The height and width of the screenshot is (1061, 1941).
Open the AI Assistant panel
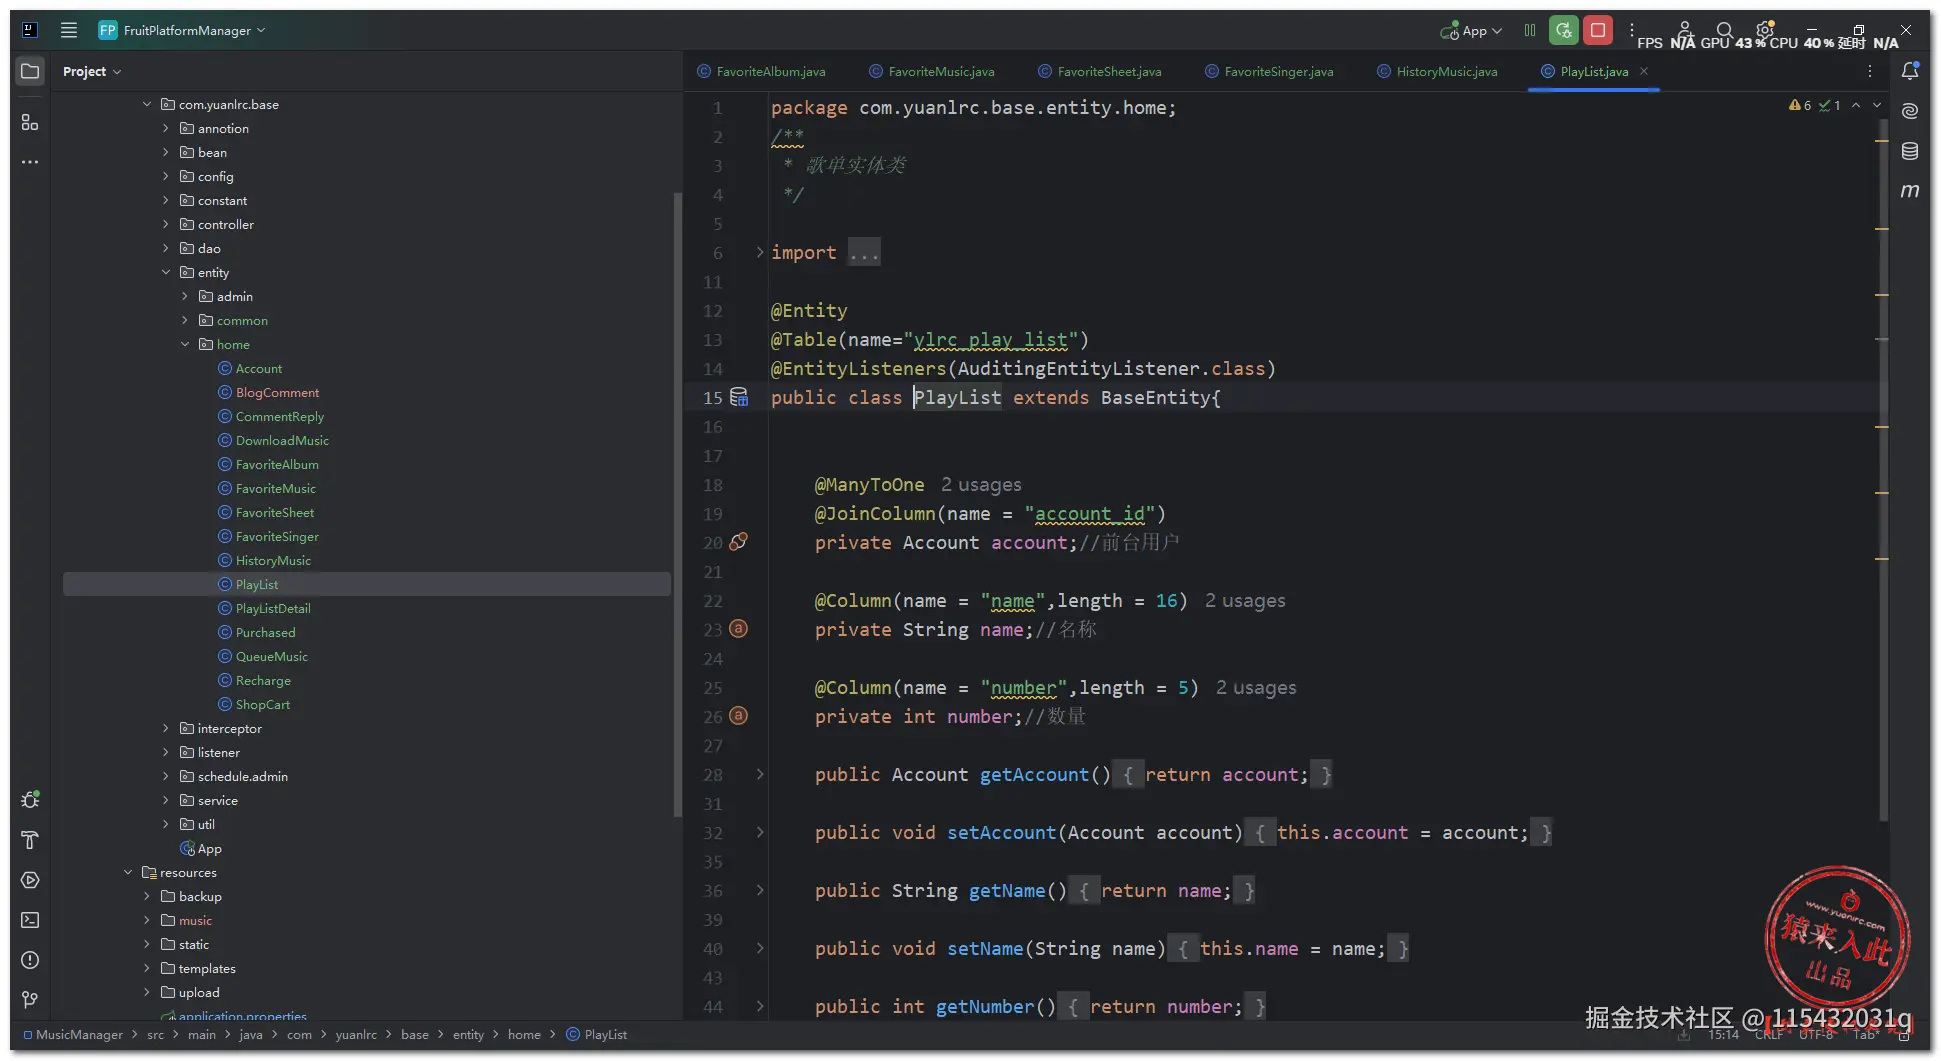click(1910, 111)
